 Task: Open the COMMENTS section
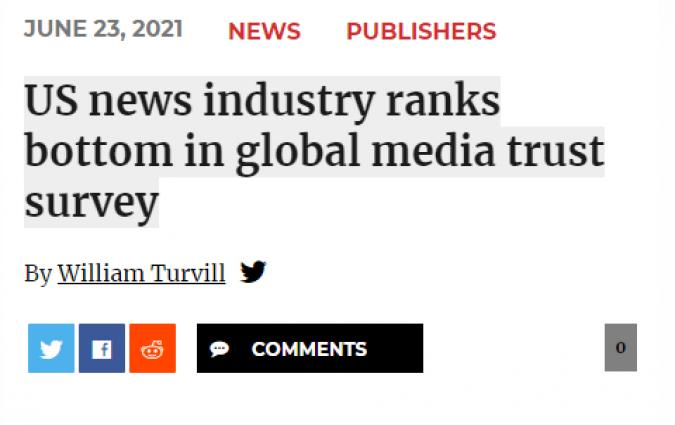(x=309, y=349)
